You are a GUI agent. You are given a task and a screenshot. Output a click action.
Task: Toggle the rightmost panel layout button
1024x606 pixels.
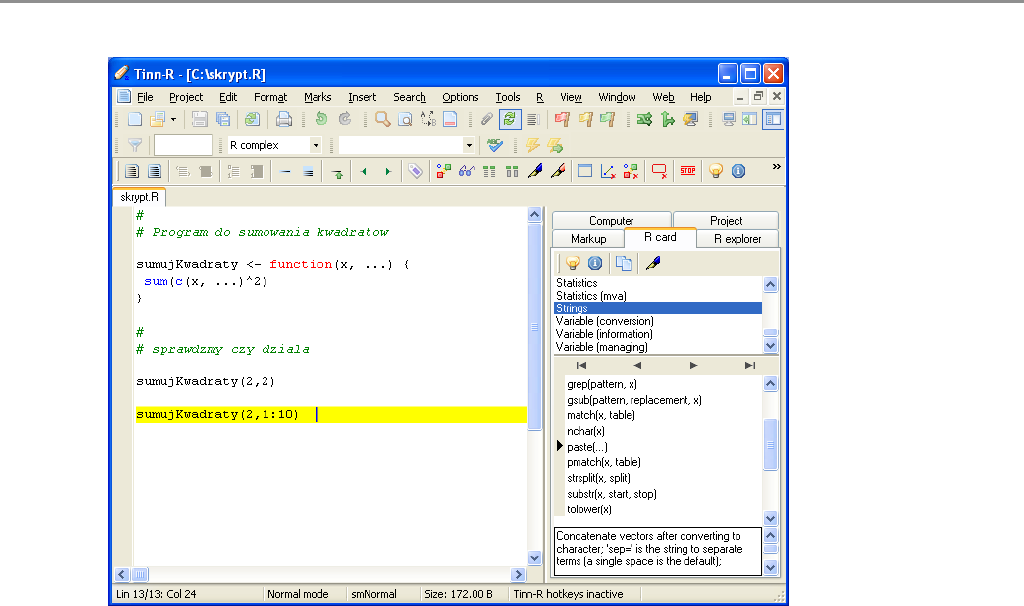click(x=772, y=119)
